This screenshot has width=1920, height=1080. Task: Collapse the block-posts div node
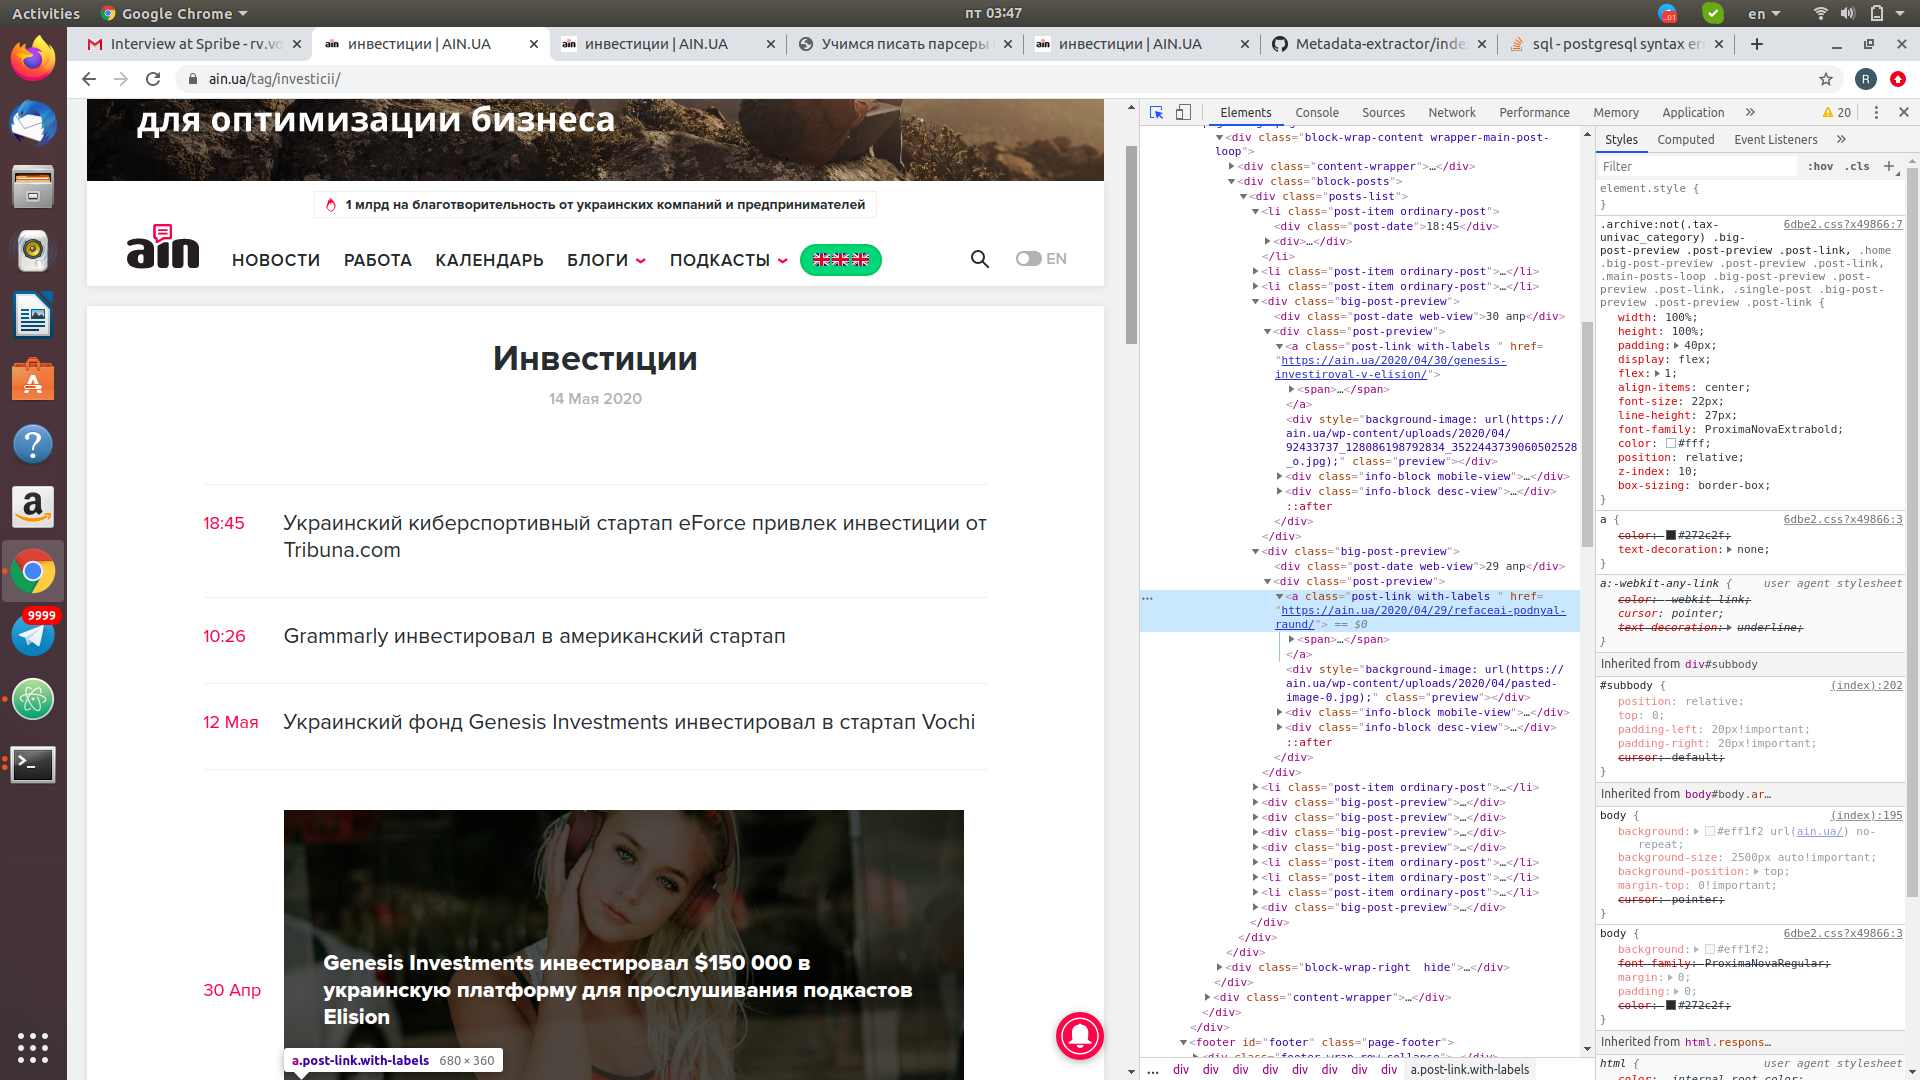1231,182
